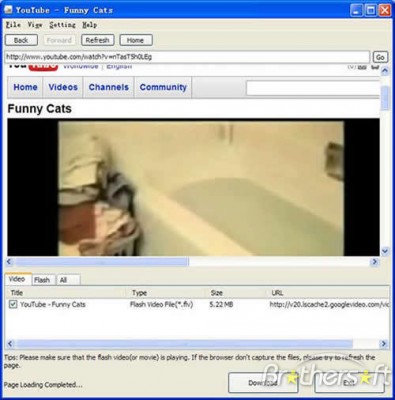The width and height of the screenshot is (395, 400).
Task: Click the Download button
Action: click(263, 383)
